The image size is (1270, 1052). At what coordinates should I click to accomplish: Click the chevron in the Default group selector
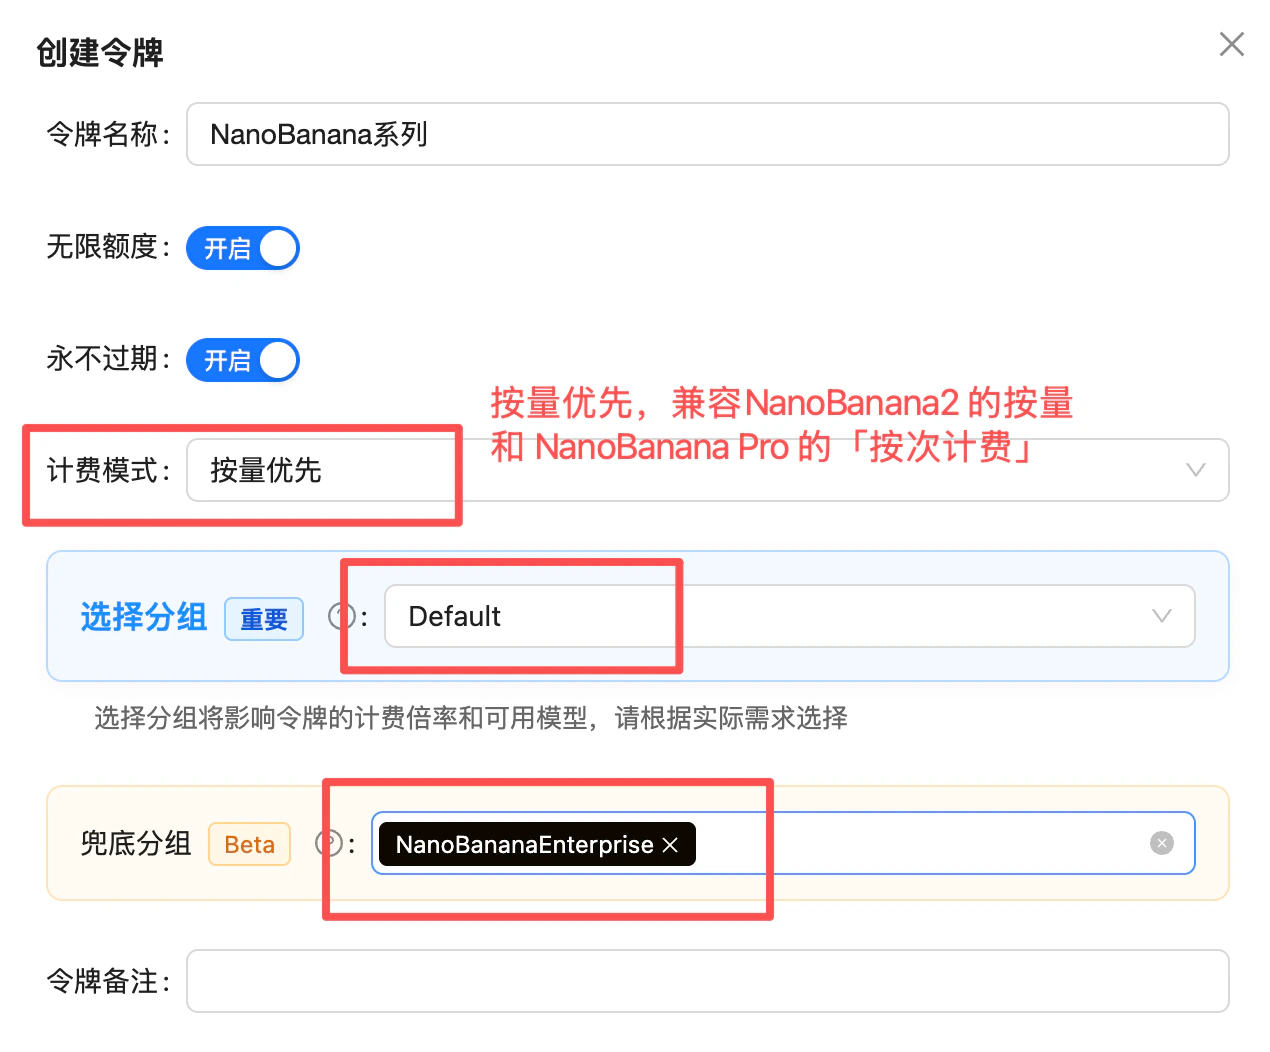1161,616
